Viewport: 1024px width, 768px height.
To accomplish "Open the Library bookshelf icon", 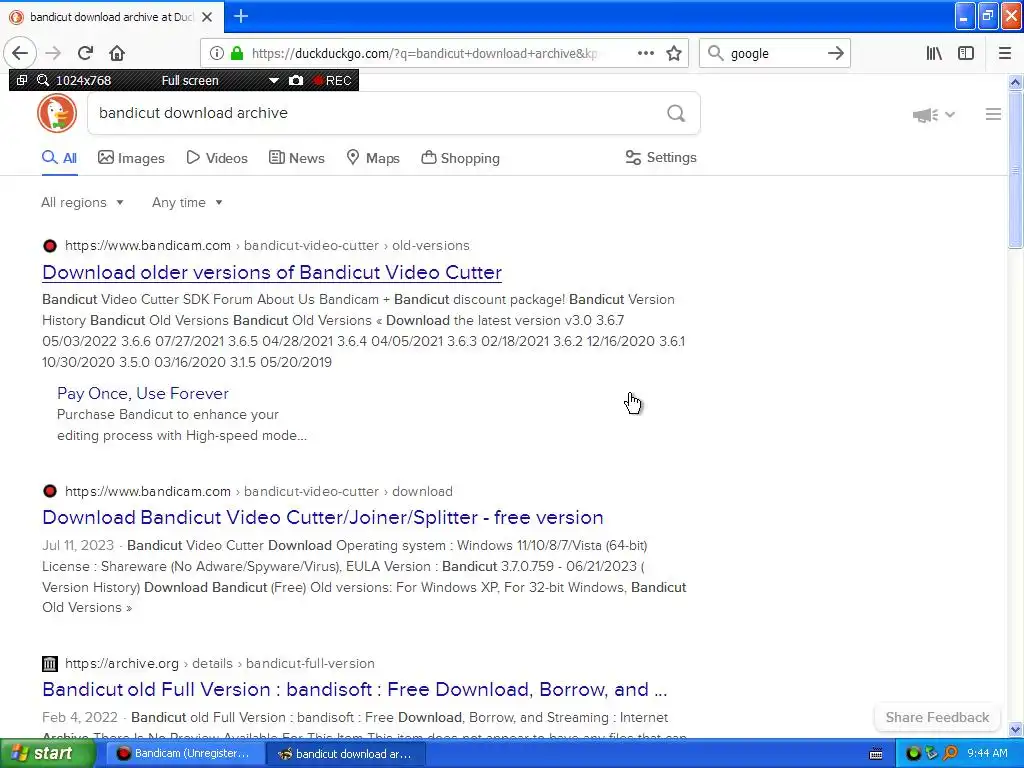I will (934, 54).
